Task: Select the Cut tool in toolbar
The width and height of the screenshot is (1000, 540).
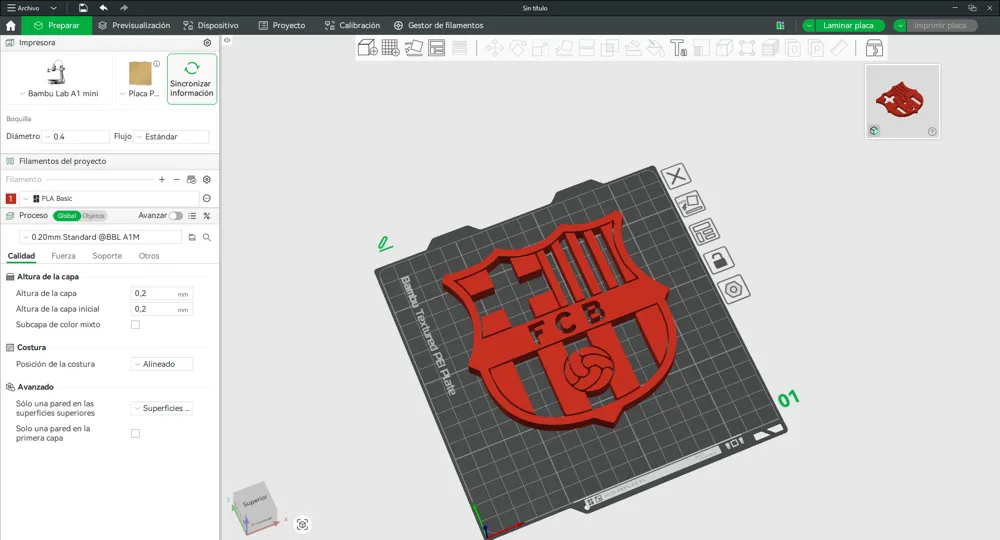Action: click(586, 48)
